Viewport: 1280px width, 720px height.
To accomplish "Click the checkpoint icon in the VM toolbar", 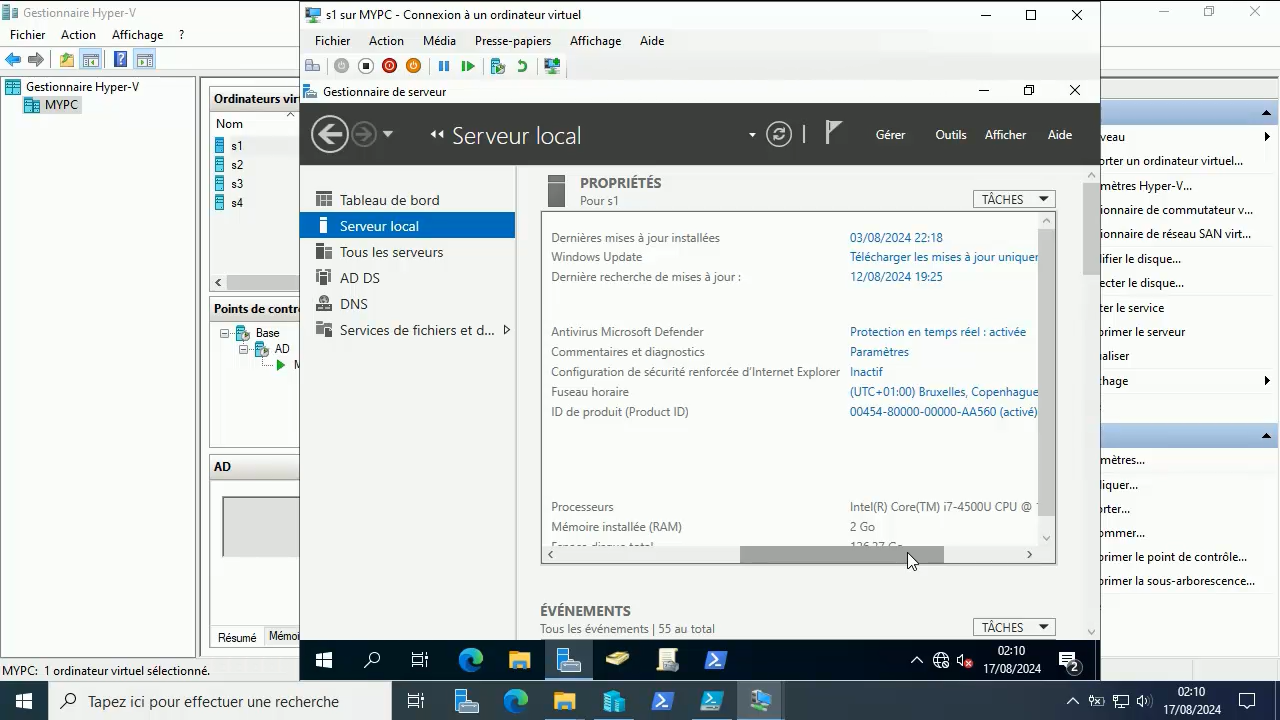I will pyautogui.click(x=497, y=66).
